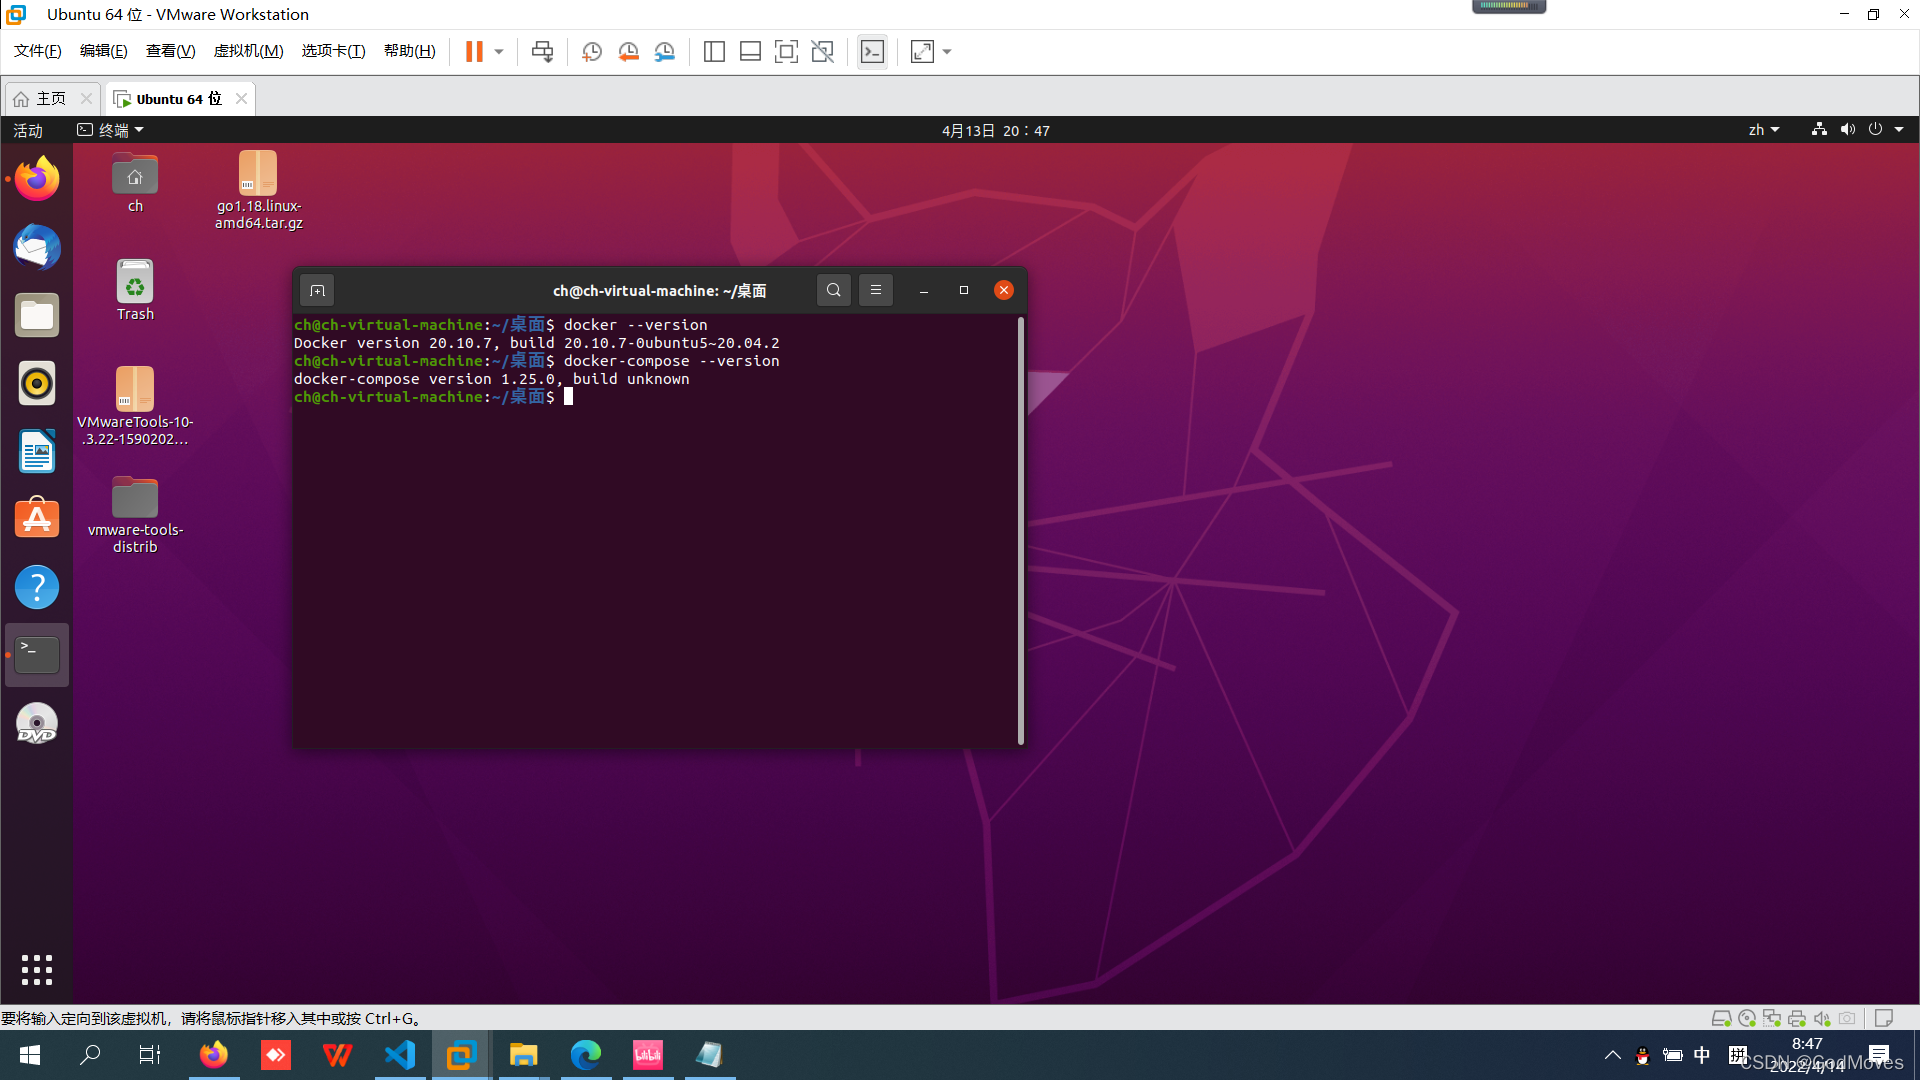Click the terminal window scrollbar
Viewport: 1920px width, 1080px height.
point(1020,530)
